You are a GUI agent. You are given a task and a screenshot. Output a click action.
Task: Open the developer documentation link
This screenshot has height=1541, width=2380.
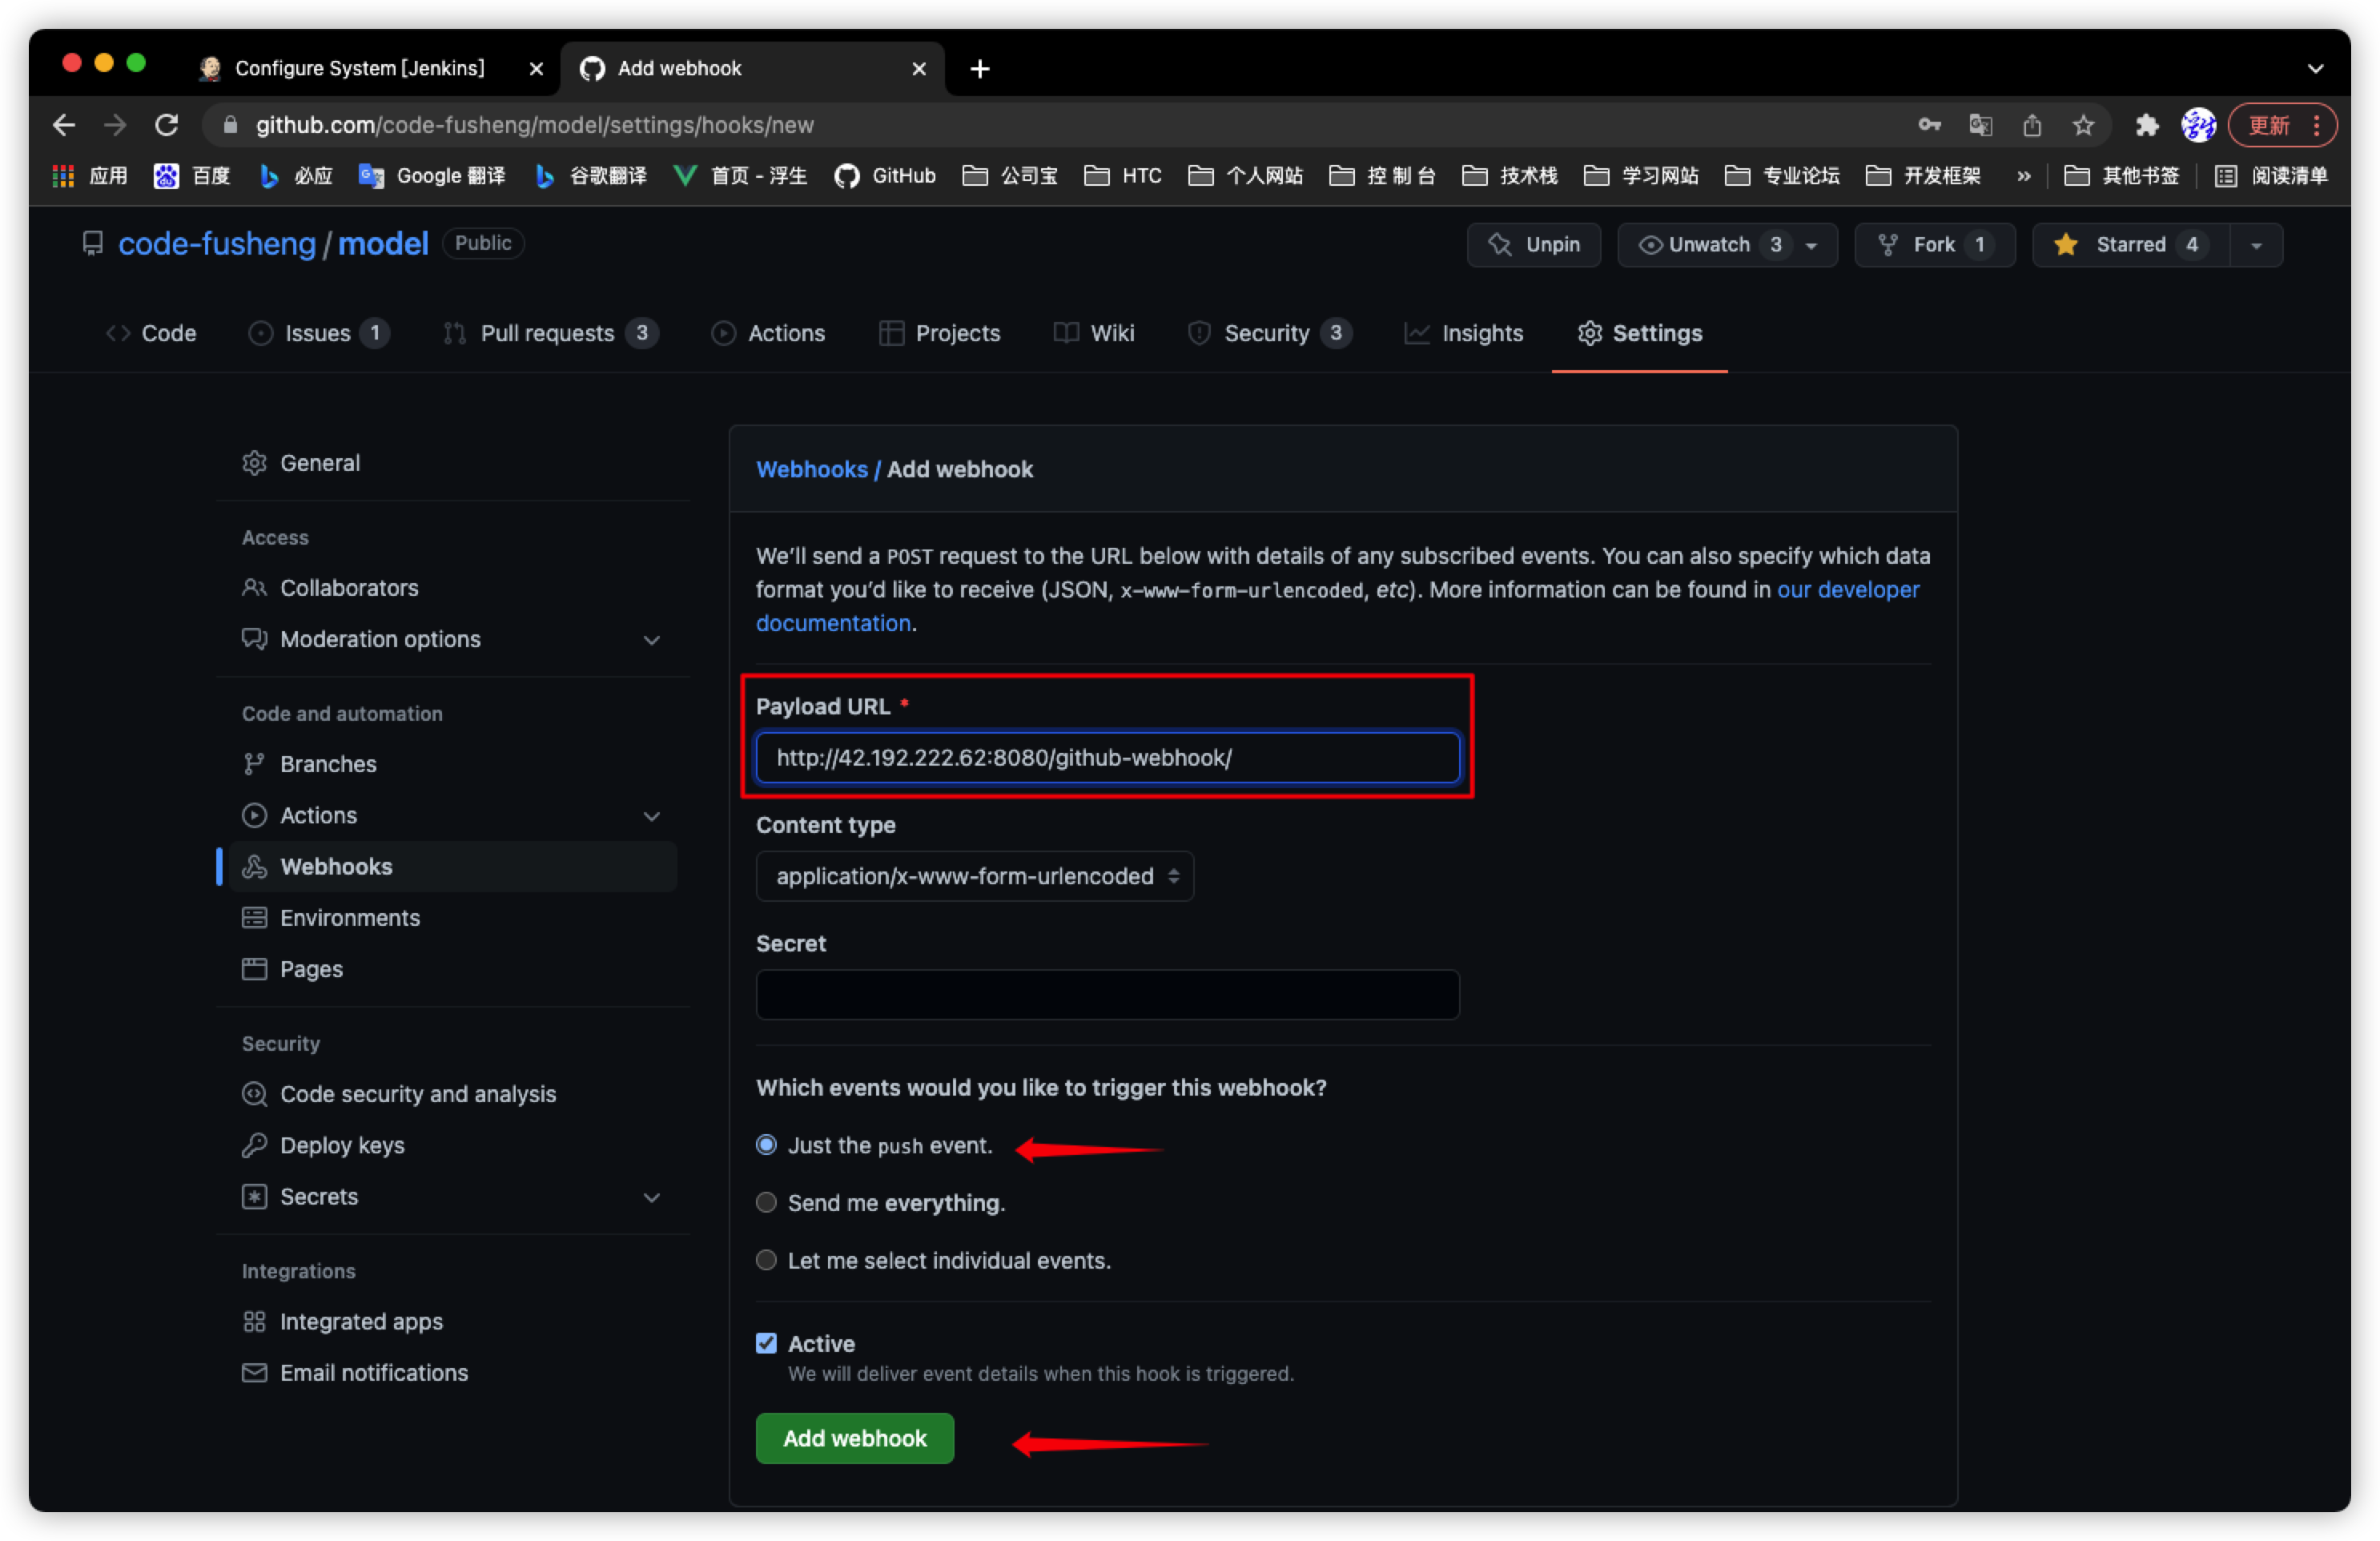(1847, 590)
